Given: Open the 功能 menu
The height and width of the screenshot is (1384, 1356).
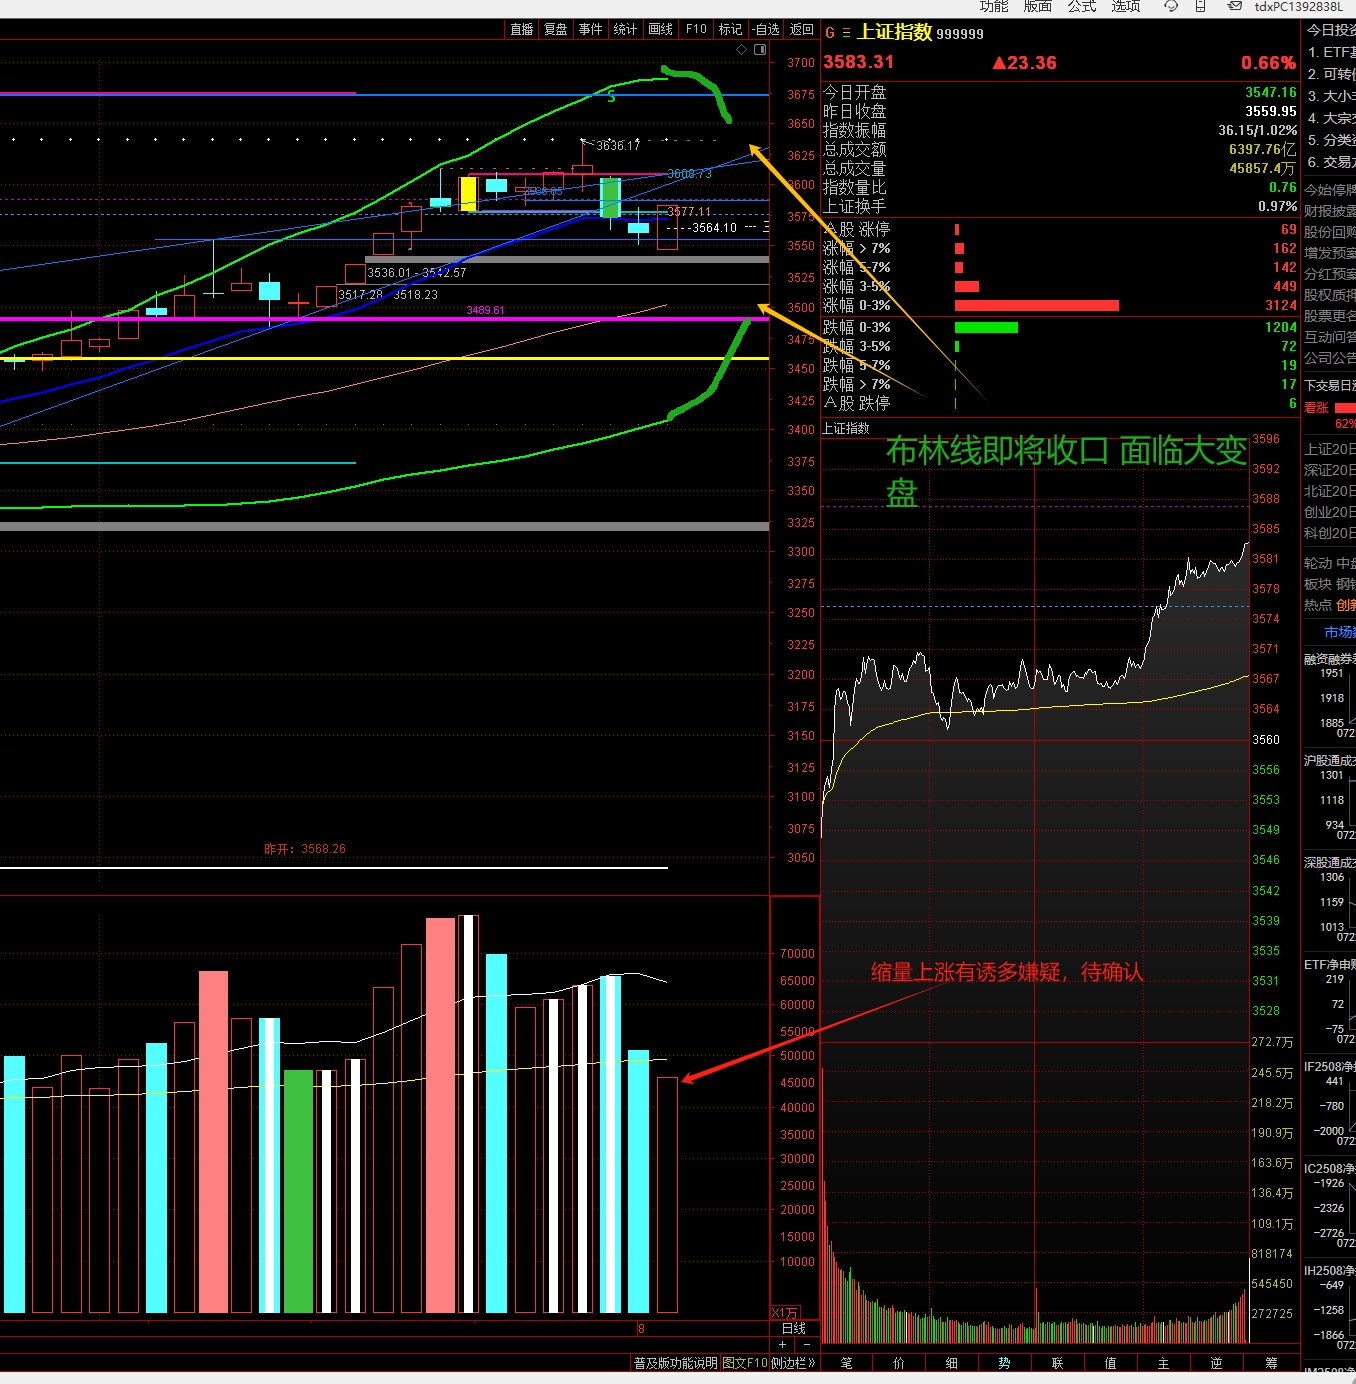Looking at the screenshot, I should (993, 6).
